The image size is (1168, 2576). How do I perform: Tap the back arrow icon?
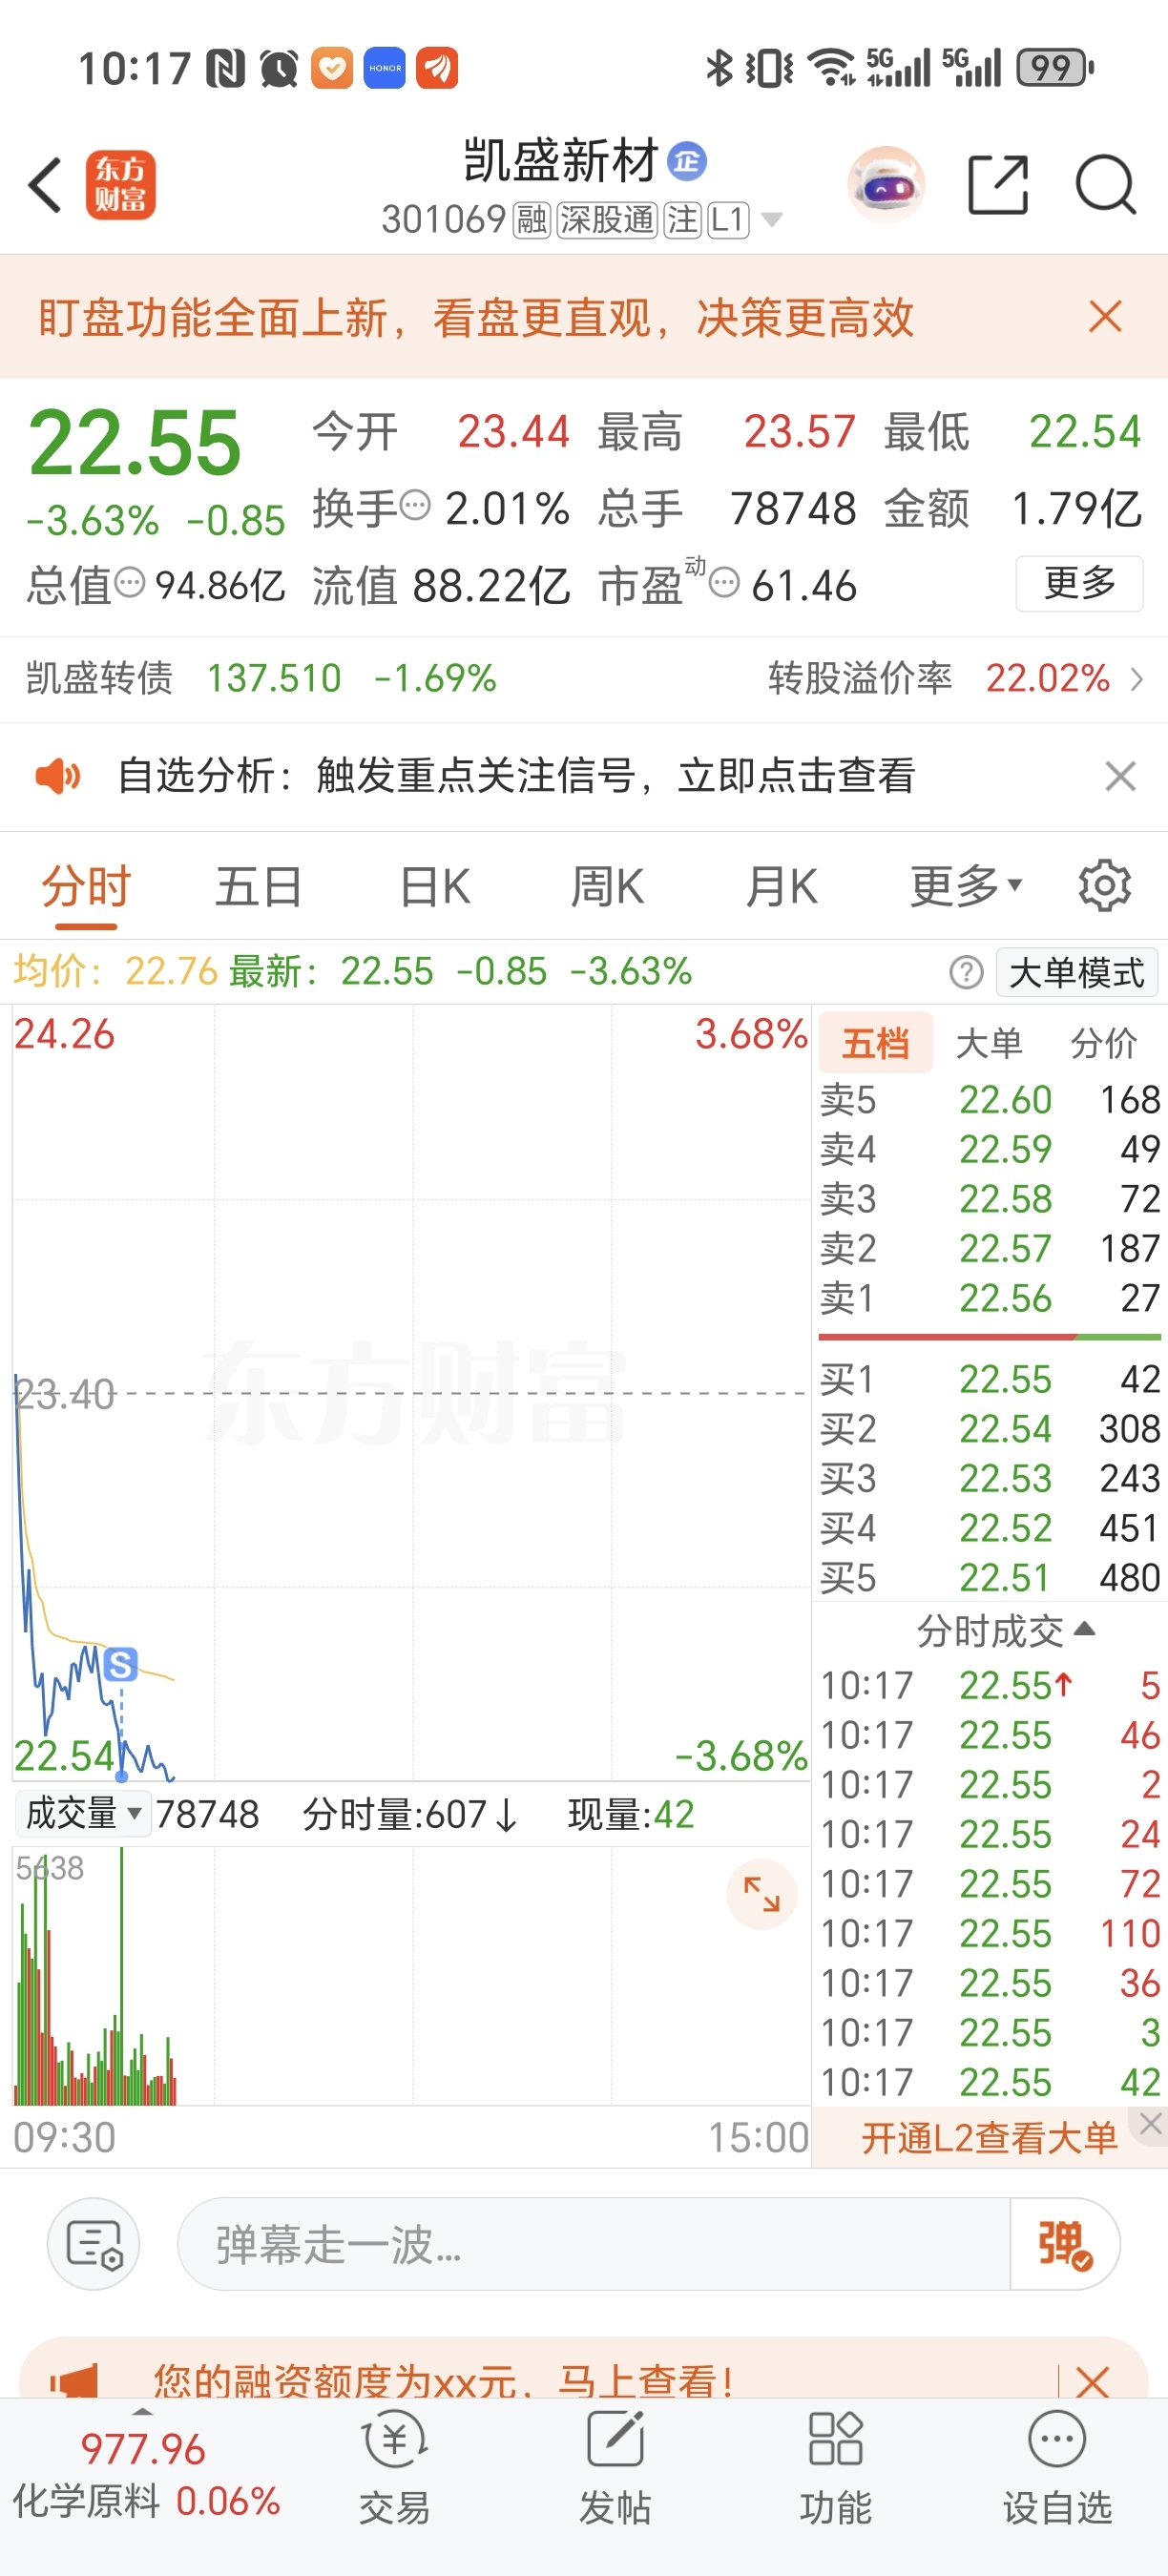point(45,185)
